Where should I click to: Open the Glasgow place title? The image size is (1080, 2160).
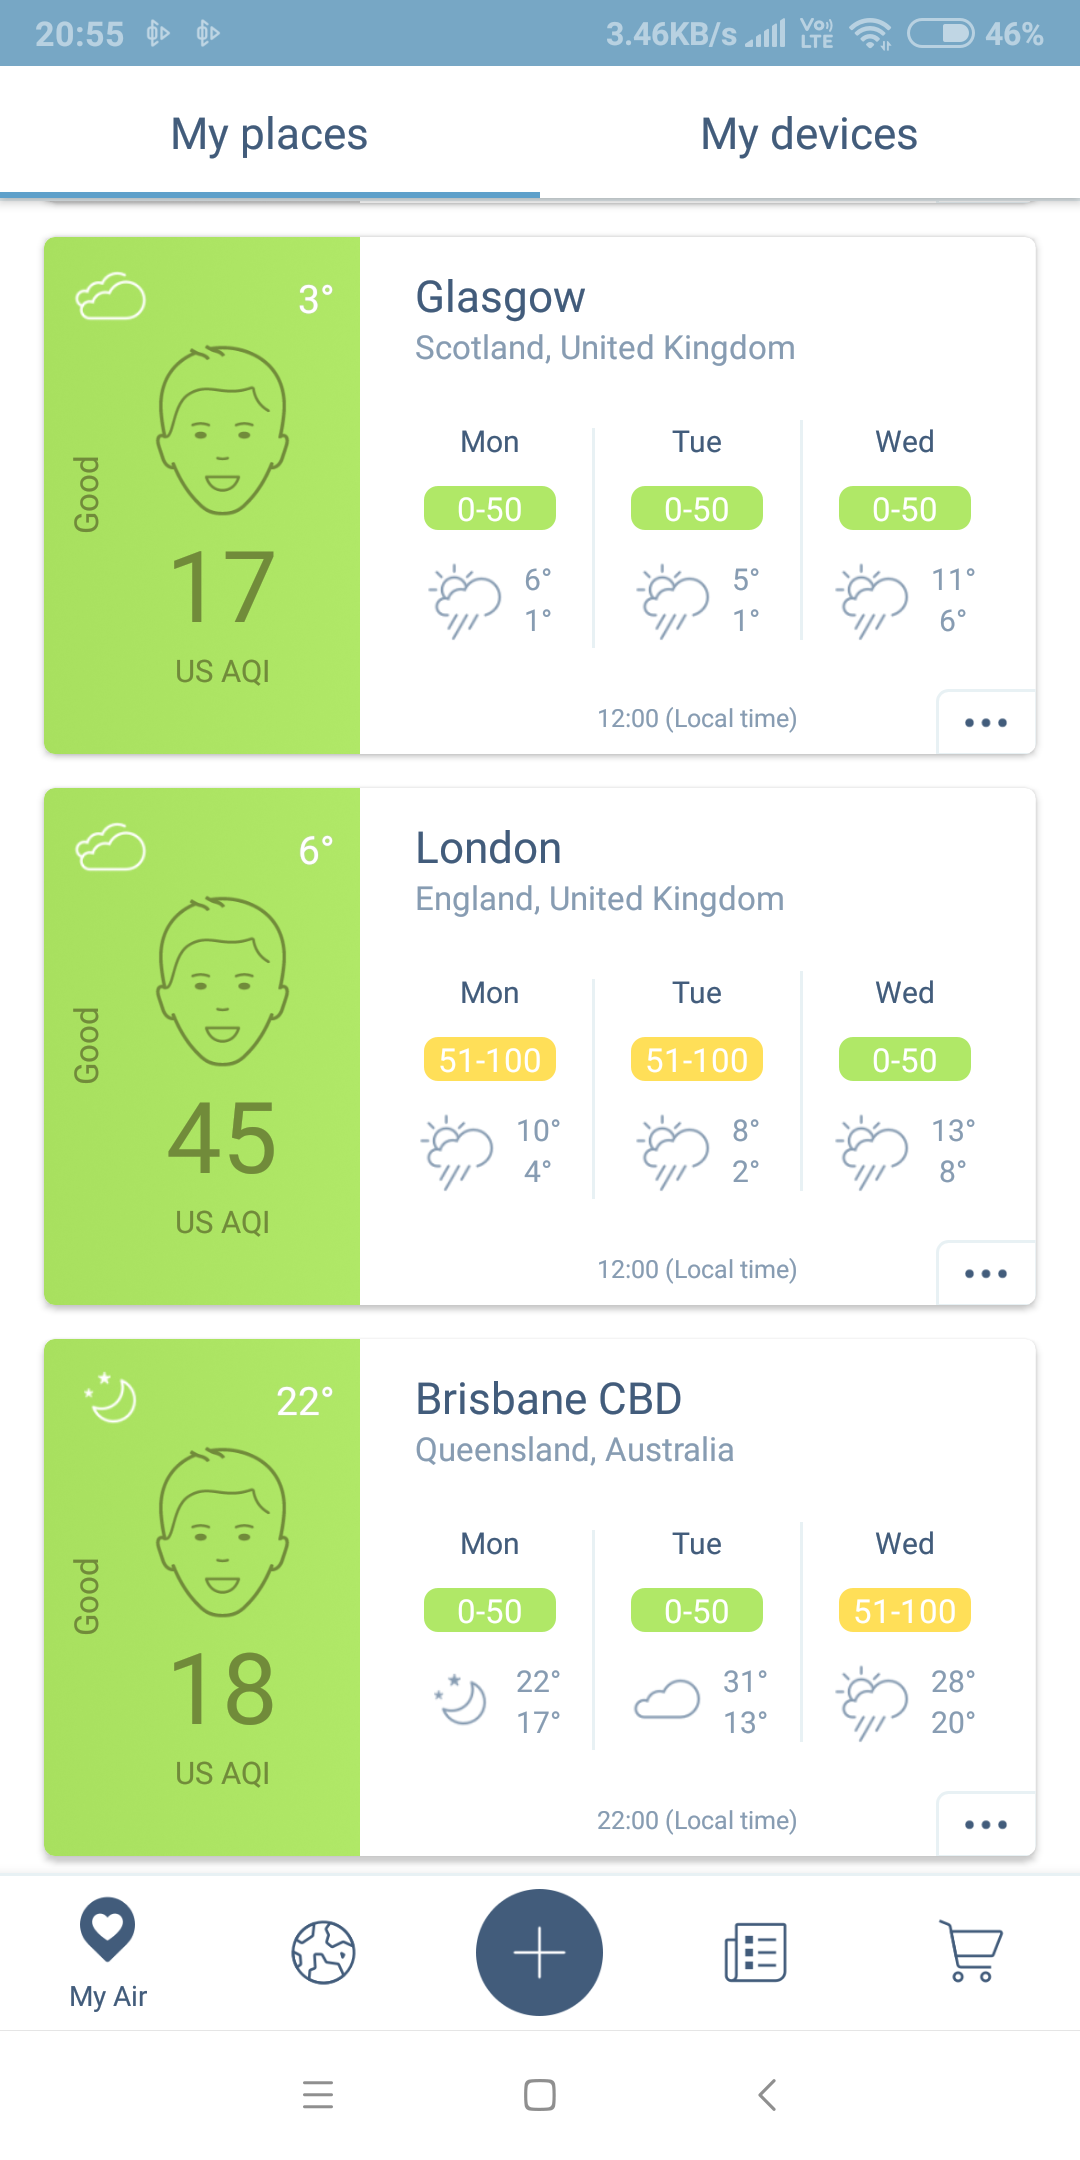click(500, 297)
